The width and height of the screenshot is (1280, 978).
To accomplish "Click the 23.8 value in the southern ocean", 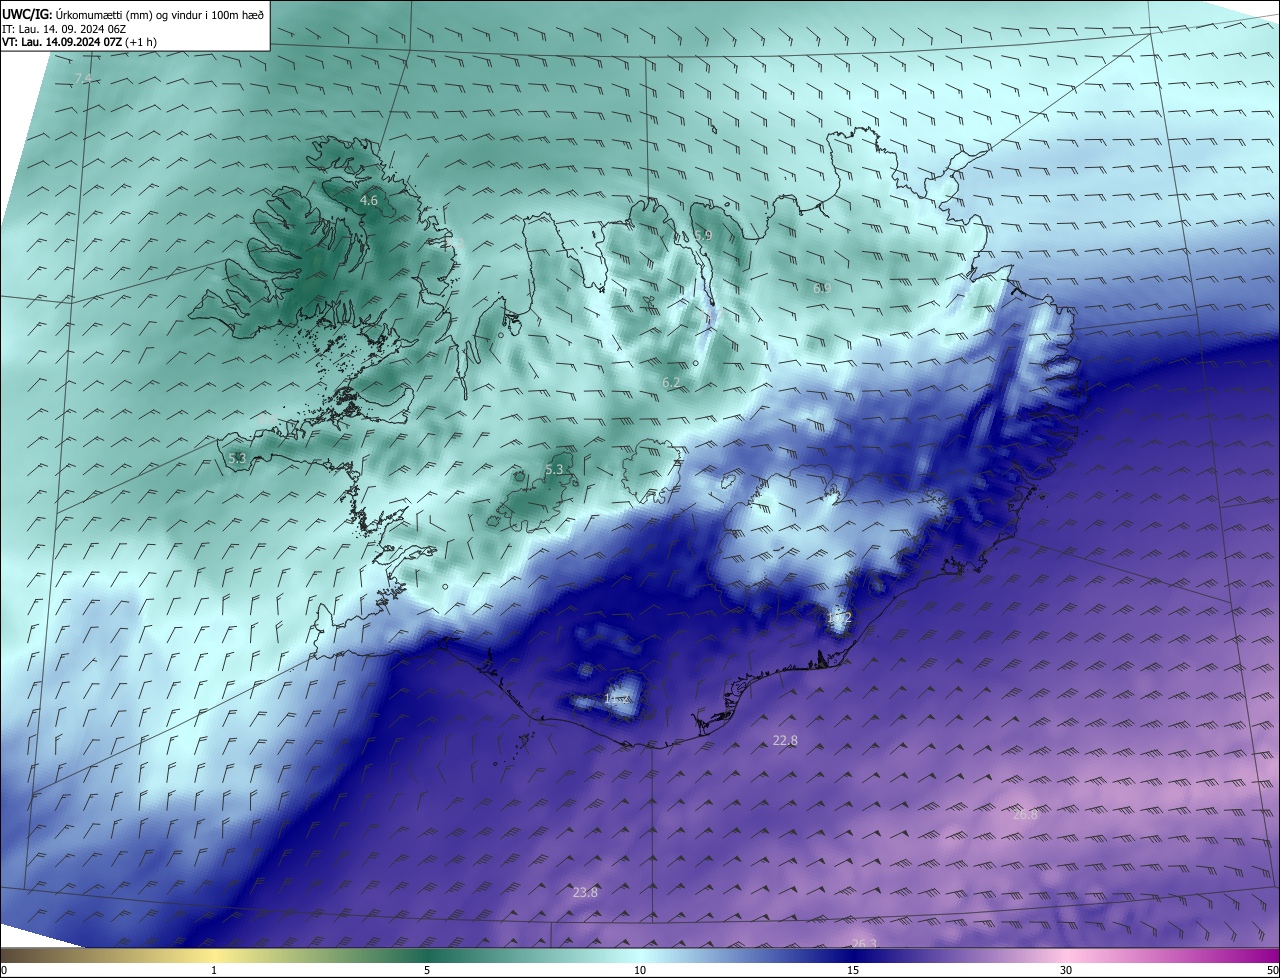I will (x=585, y=893).
